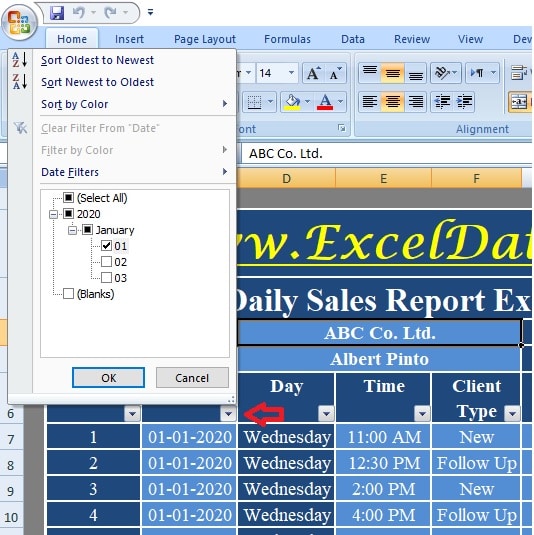Select row 7 header
The height and width of the screenshot is (535, 534).
tap(11, 439)
